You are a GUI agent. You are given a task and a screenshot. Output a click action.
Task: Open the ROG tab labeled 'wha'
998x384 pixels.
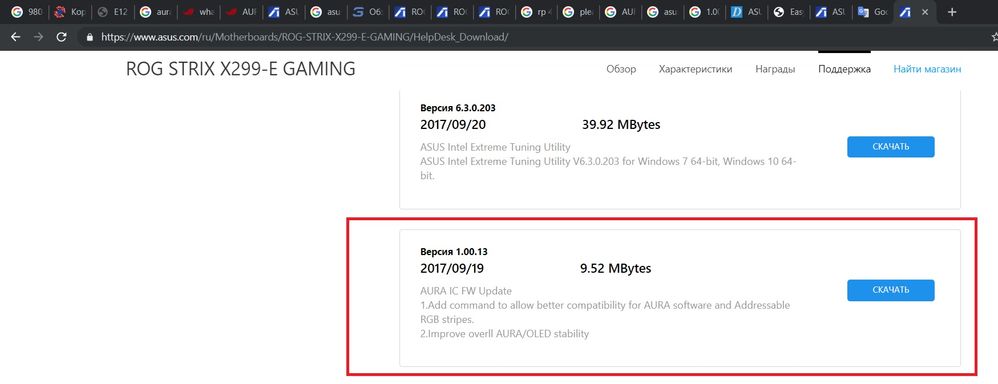coord(197,12)
